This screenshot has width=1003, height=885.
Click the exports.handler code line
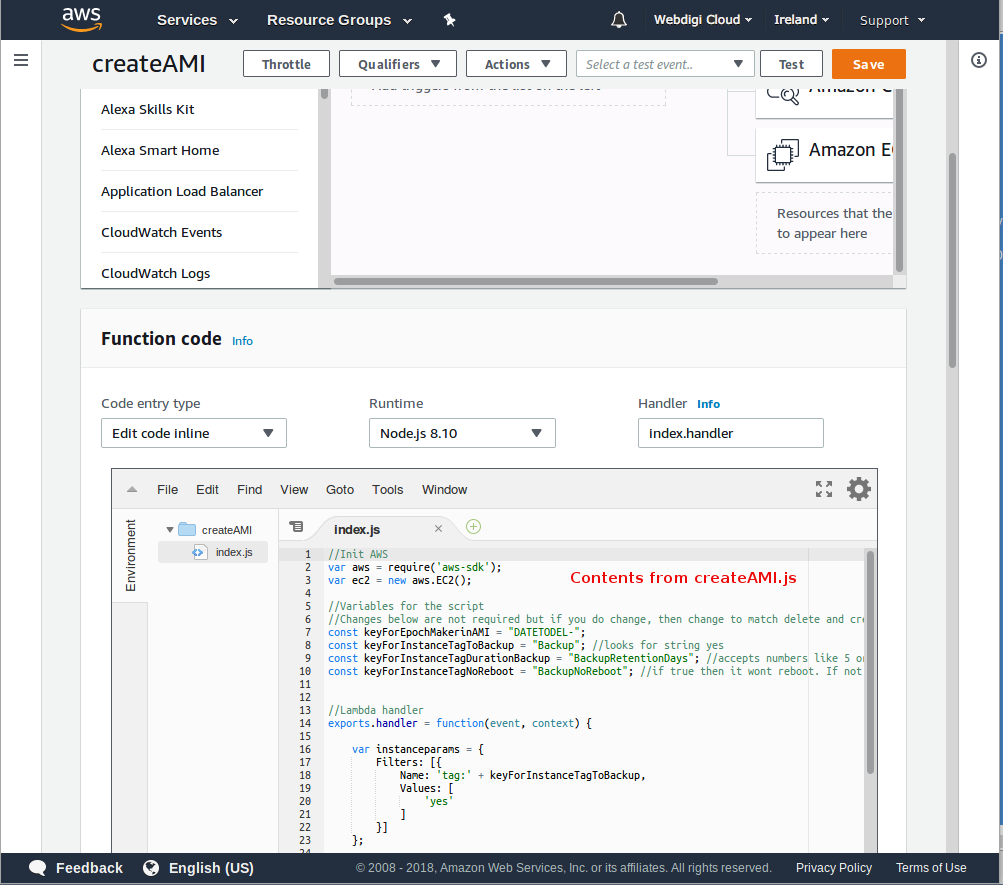pyautogui.click(x=460, y=723)
